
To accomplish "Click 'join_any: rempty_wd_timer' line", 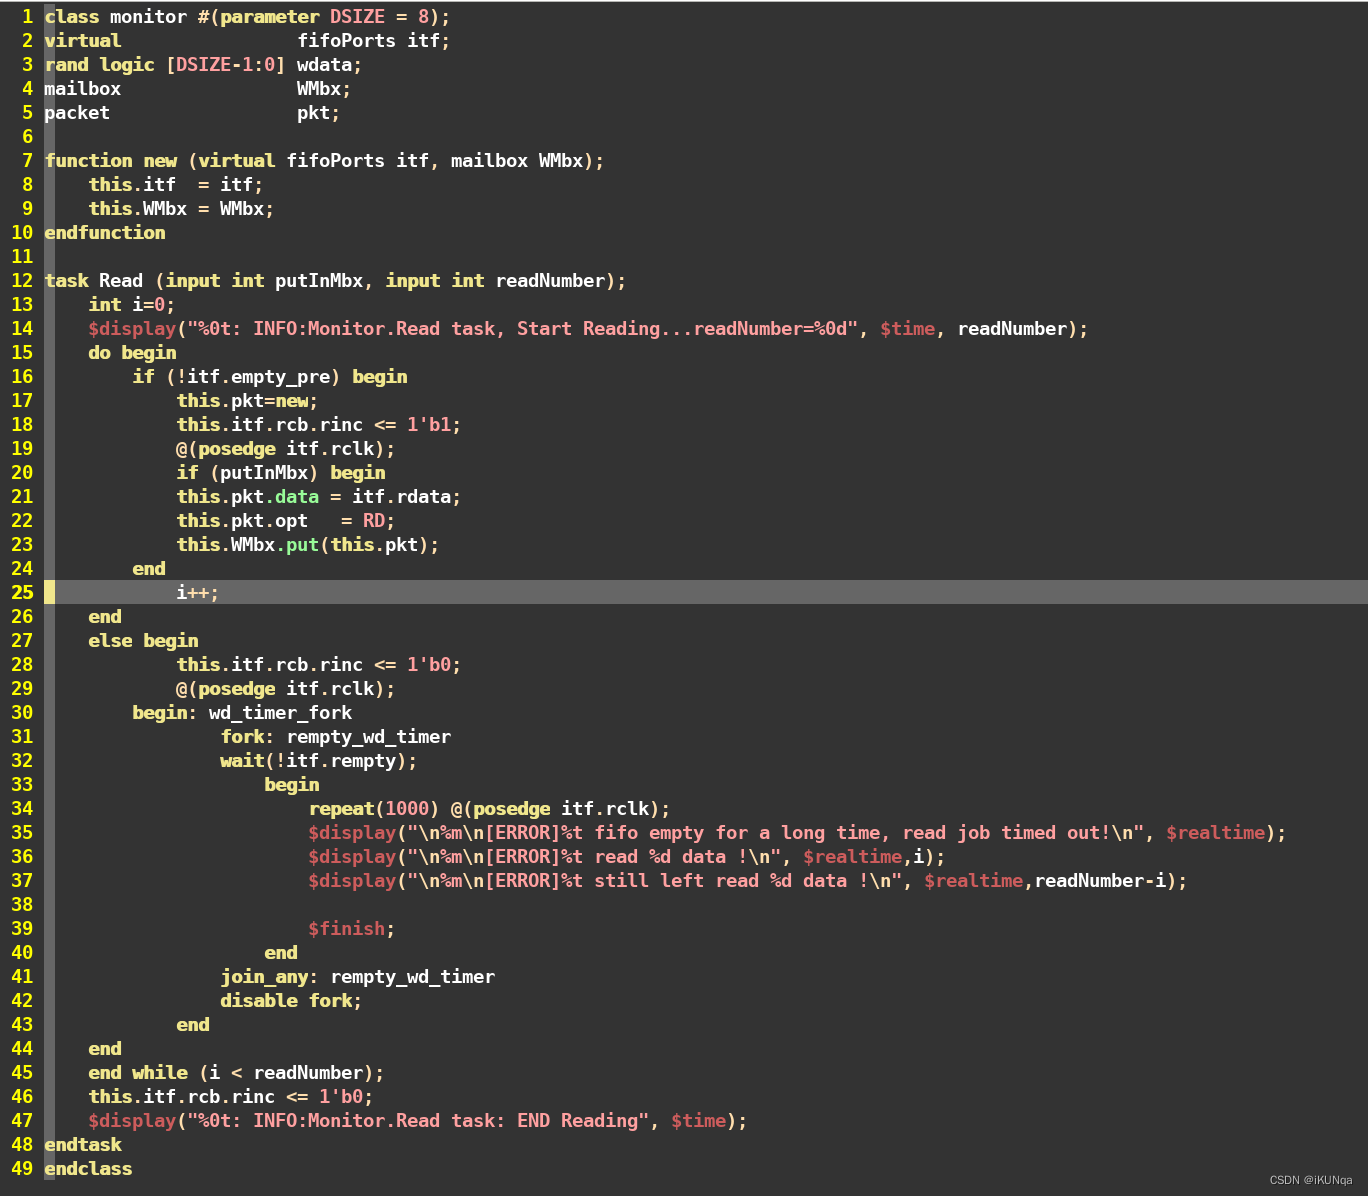I will [358, 977].
